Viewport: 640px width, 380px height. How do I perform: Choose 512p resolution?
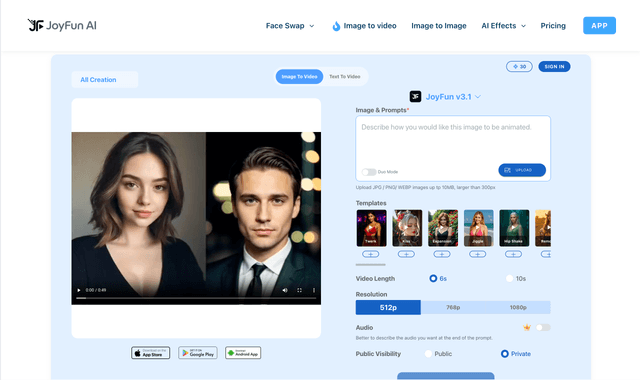(388, 307)
